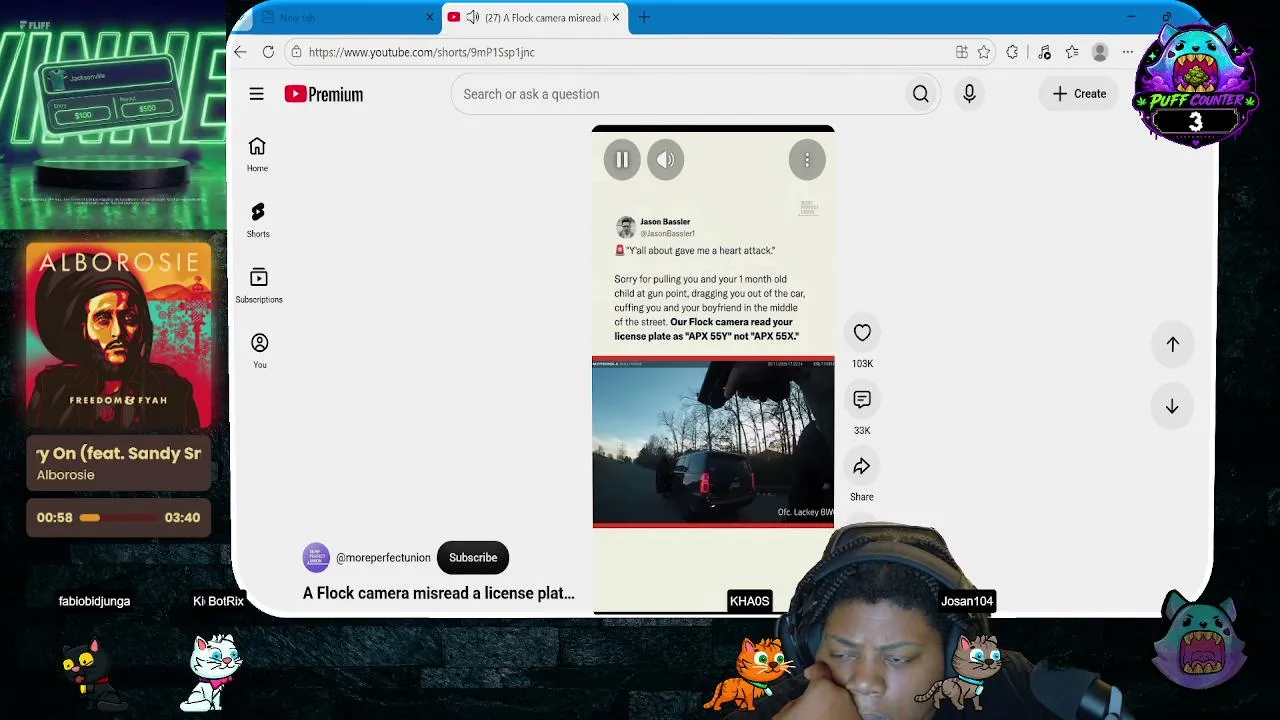1280x720 pixels.
Task: Open the Create menu
Action: pyautogui.click(x=1080, y=94)
